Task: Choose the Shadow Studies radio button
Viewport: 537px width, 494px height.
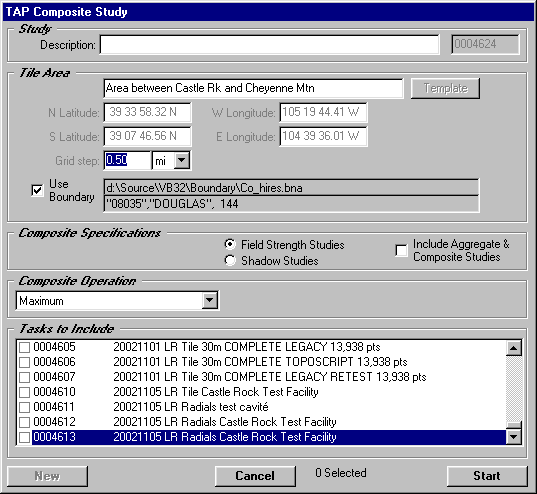Action: click(230, 260)
